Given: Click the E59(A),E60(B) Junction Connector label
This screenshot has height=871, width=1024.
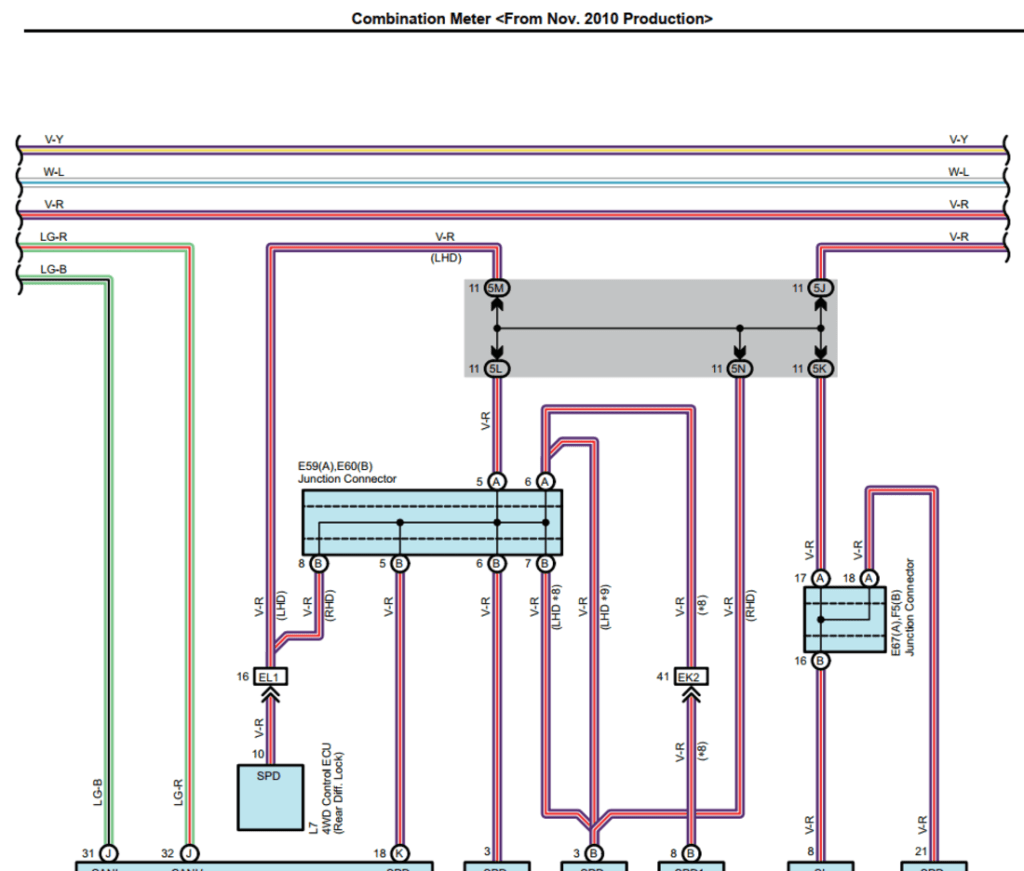Looking at the screenshot, I should click(347, 472).
